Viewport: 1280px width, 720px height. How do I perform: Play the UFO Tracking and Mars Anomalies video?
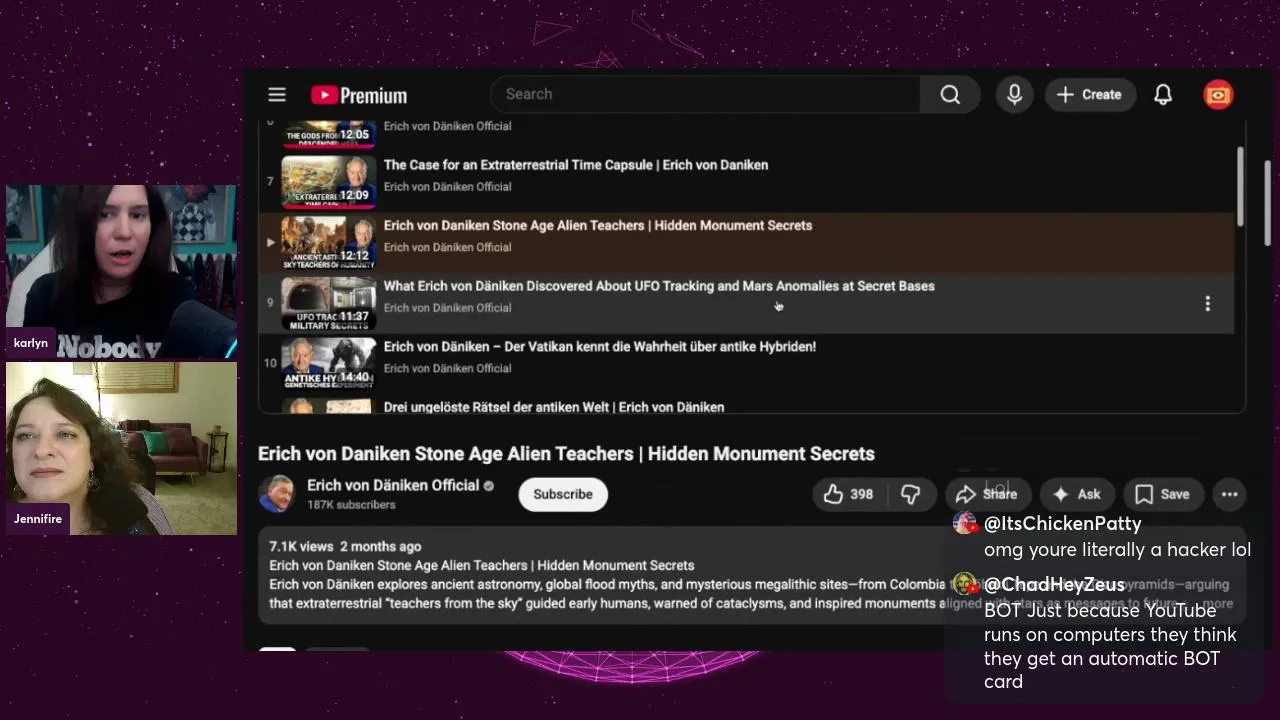[x=659, y=286]
